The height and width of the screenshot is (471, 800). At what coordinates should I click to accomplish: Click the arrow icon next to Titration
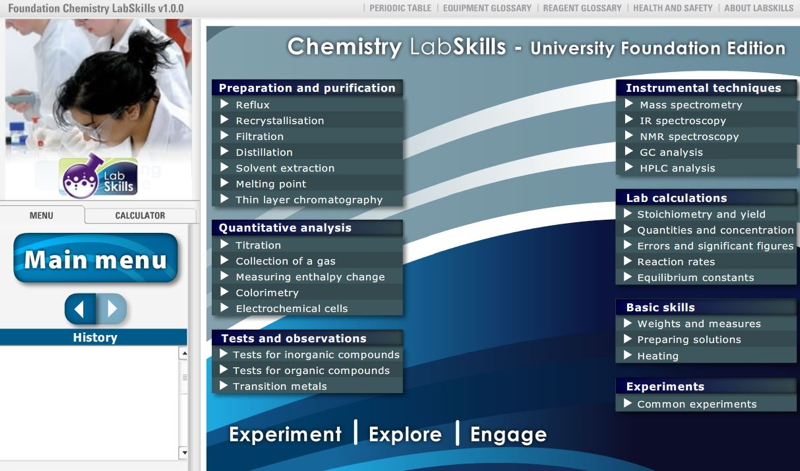click(x=224, y=245)
